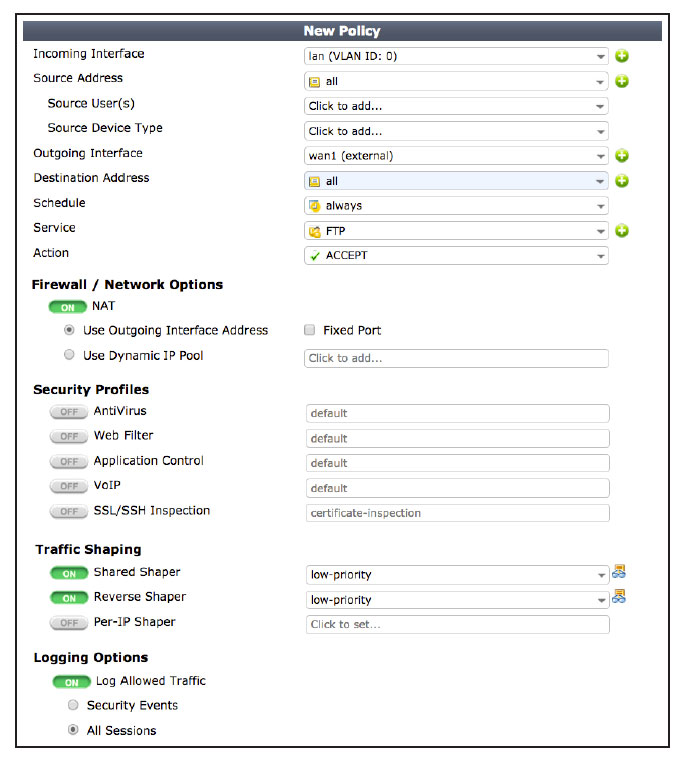680x768 pixels.
Task: Open Destination Address dropdown
Action: tap(456, 181)
